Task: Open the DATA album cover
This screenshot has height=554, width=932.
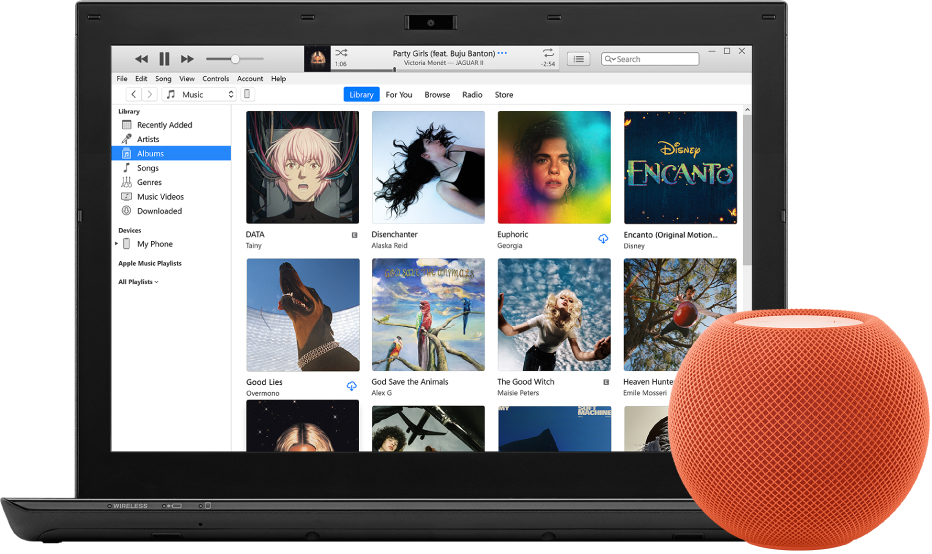Action: [303, 167]
